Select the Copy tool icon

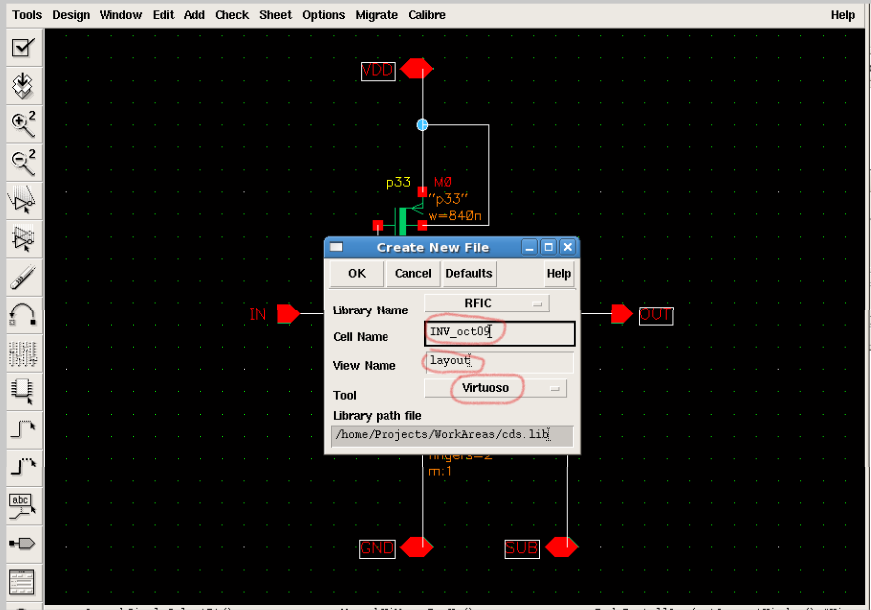pos(23,239)
